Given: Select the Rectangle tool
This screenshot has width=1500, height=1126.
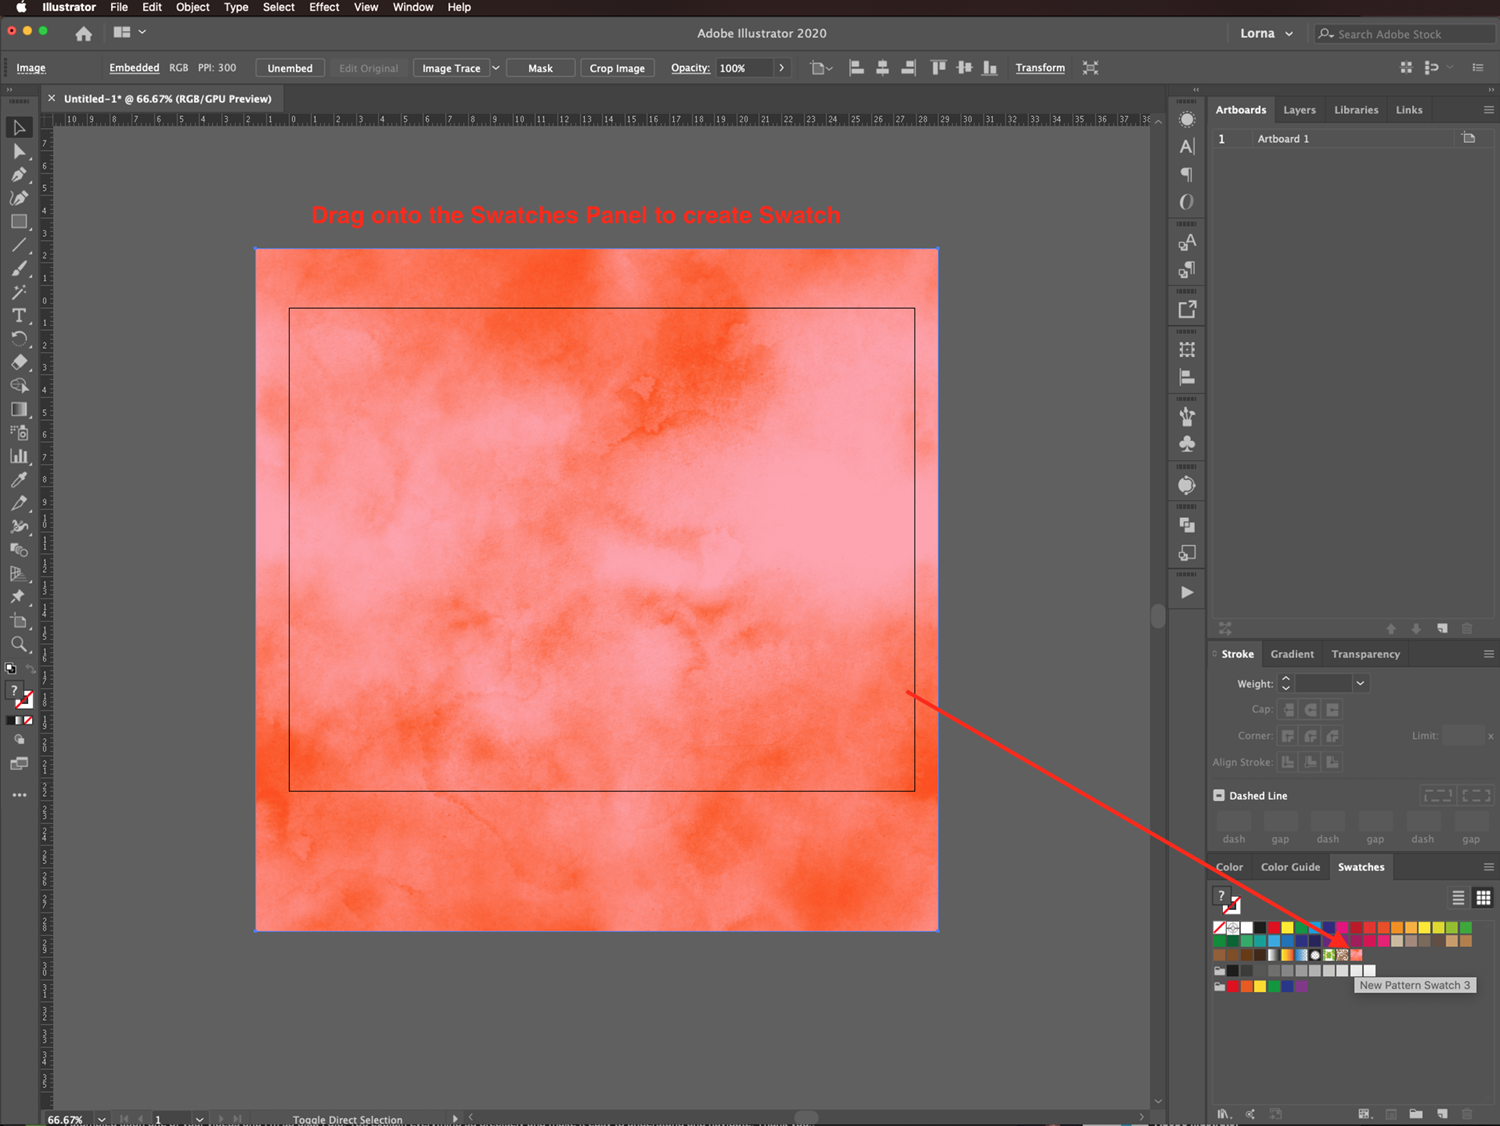Looking at the screenshot, I should click(19, 222).
